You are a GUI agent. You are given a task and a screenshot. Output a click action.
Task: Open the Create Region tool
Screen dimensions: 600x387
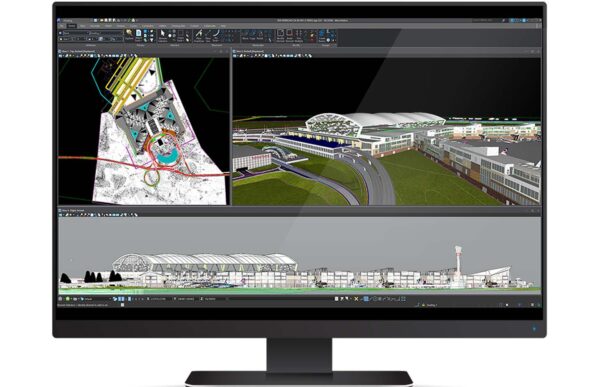[x=322, y=35]
